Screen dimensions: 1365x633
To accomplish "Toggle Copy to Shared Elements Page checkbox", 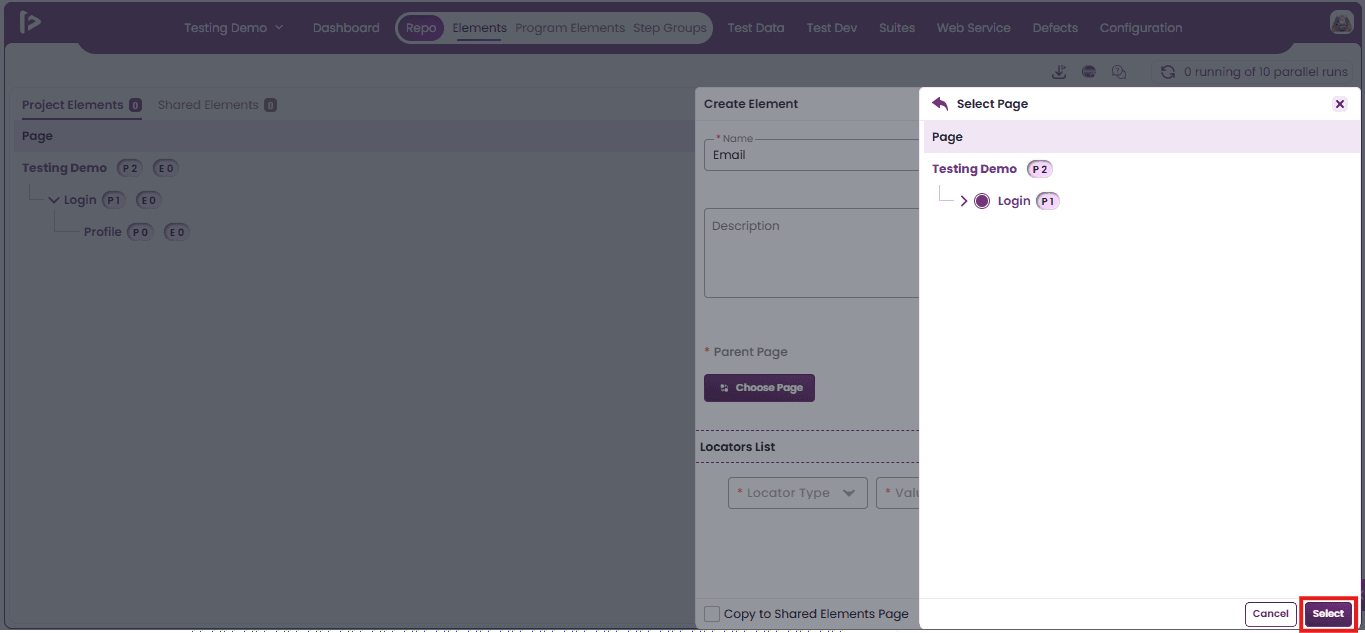I will (x=712, y=614).
